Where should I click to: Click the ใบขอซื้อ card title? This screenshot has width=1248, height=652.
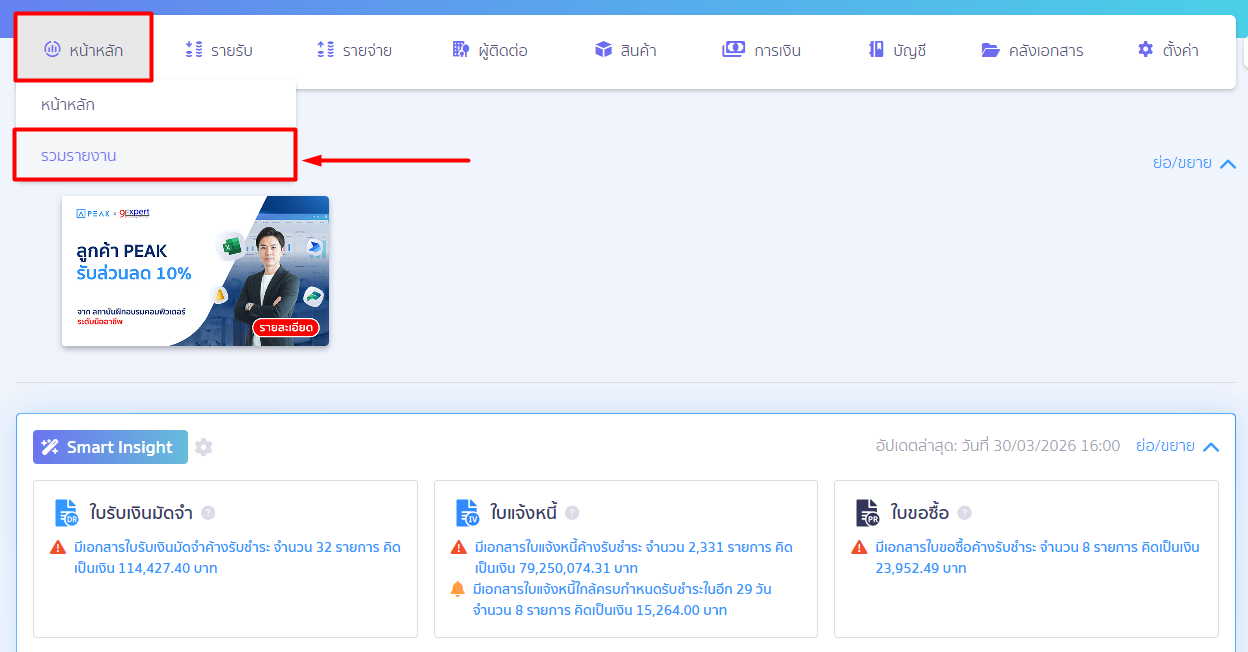[920, 513]
